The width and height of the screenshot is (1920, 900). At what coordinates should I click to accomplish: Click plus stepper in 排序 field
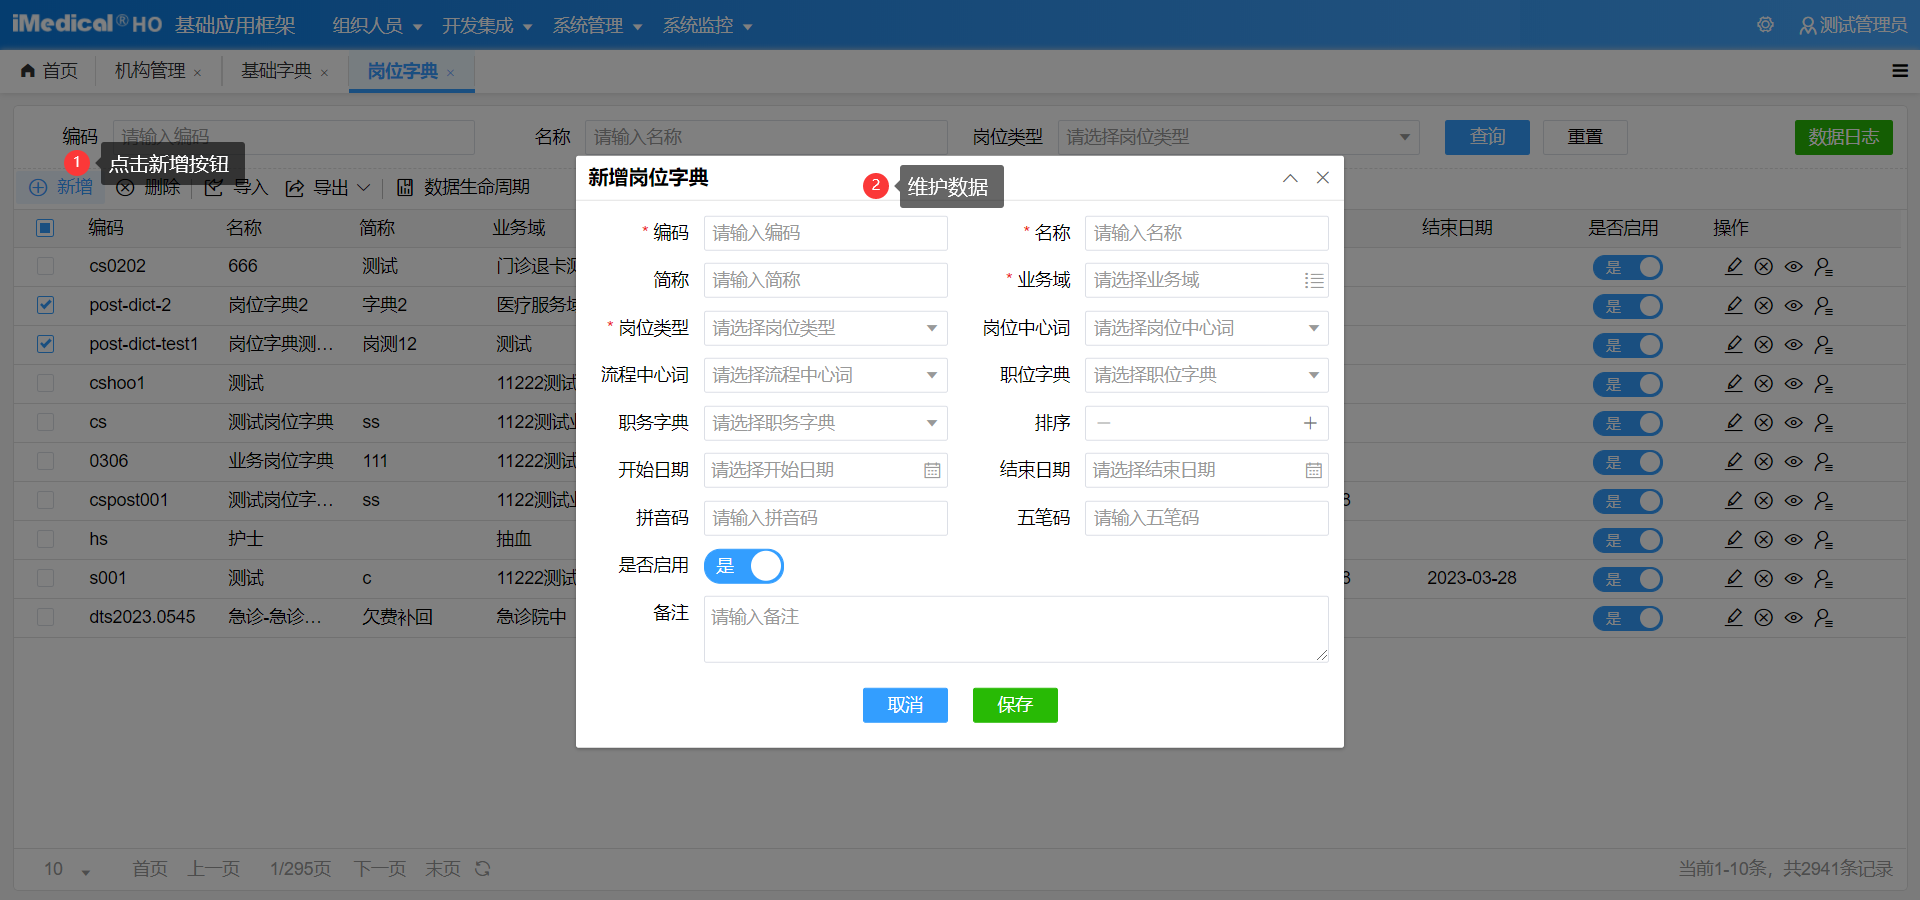coord(1310,423)
